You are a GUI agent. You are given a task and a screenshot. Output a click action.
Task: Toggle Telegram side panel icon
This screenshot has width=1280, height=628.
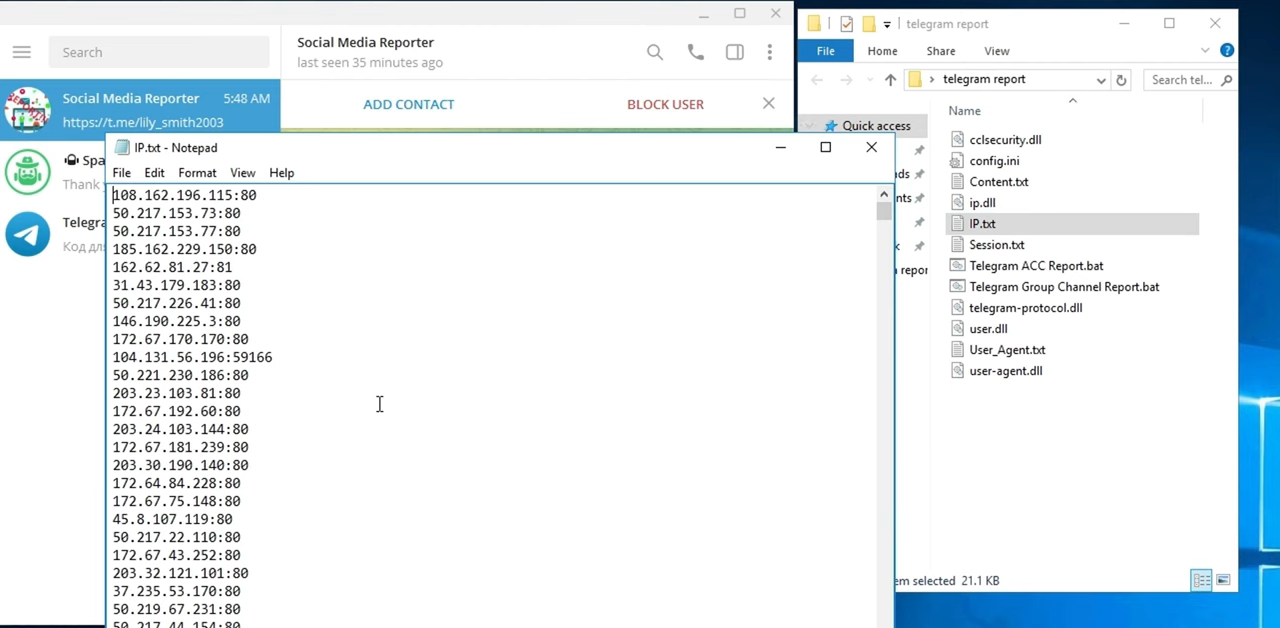click(x=735, y=52)
